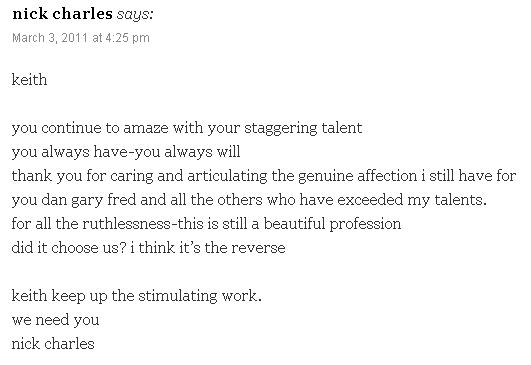Click the words "genuine affection" in the comment
The image size is (531, 365).
[357, 176]
